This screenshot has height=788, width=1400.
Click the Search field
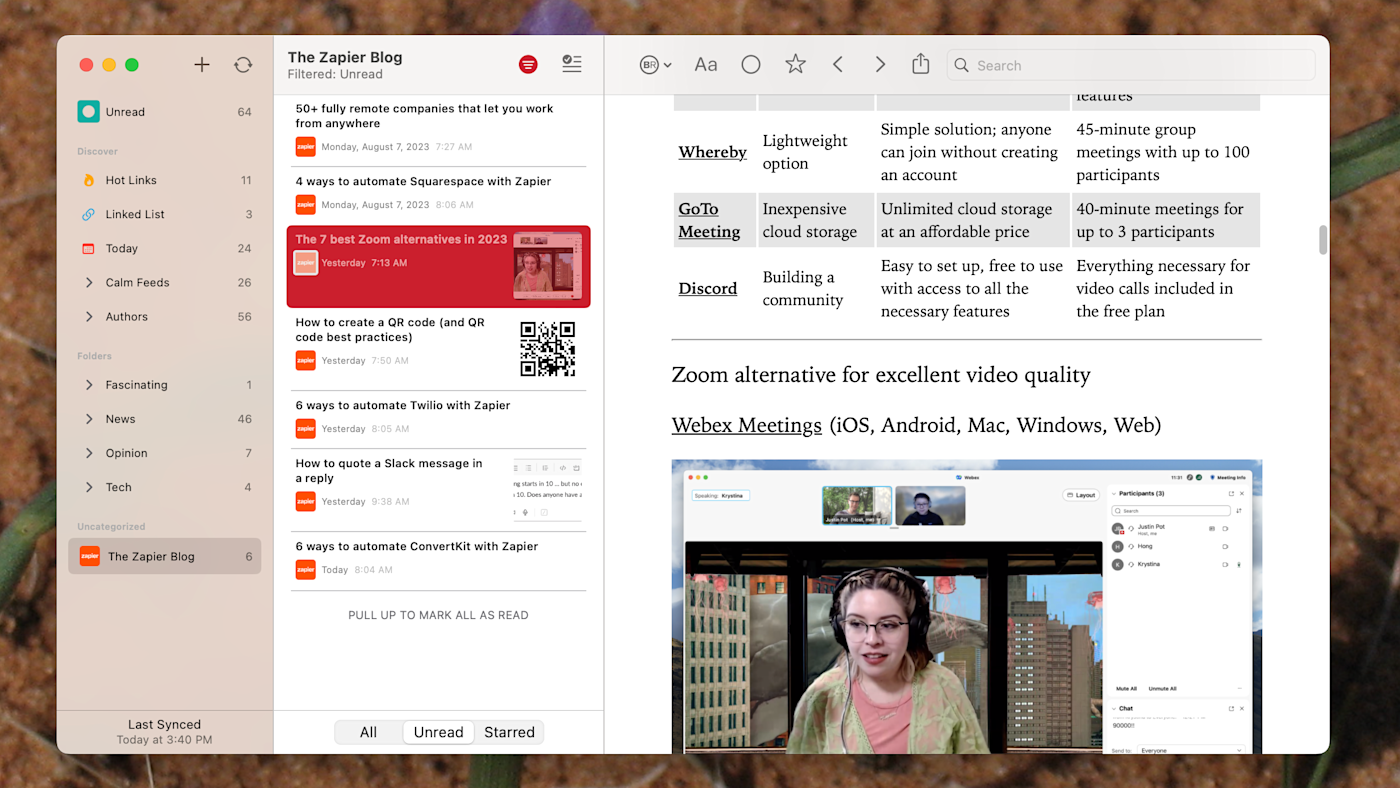(1130, 65)
